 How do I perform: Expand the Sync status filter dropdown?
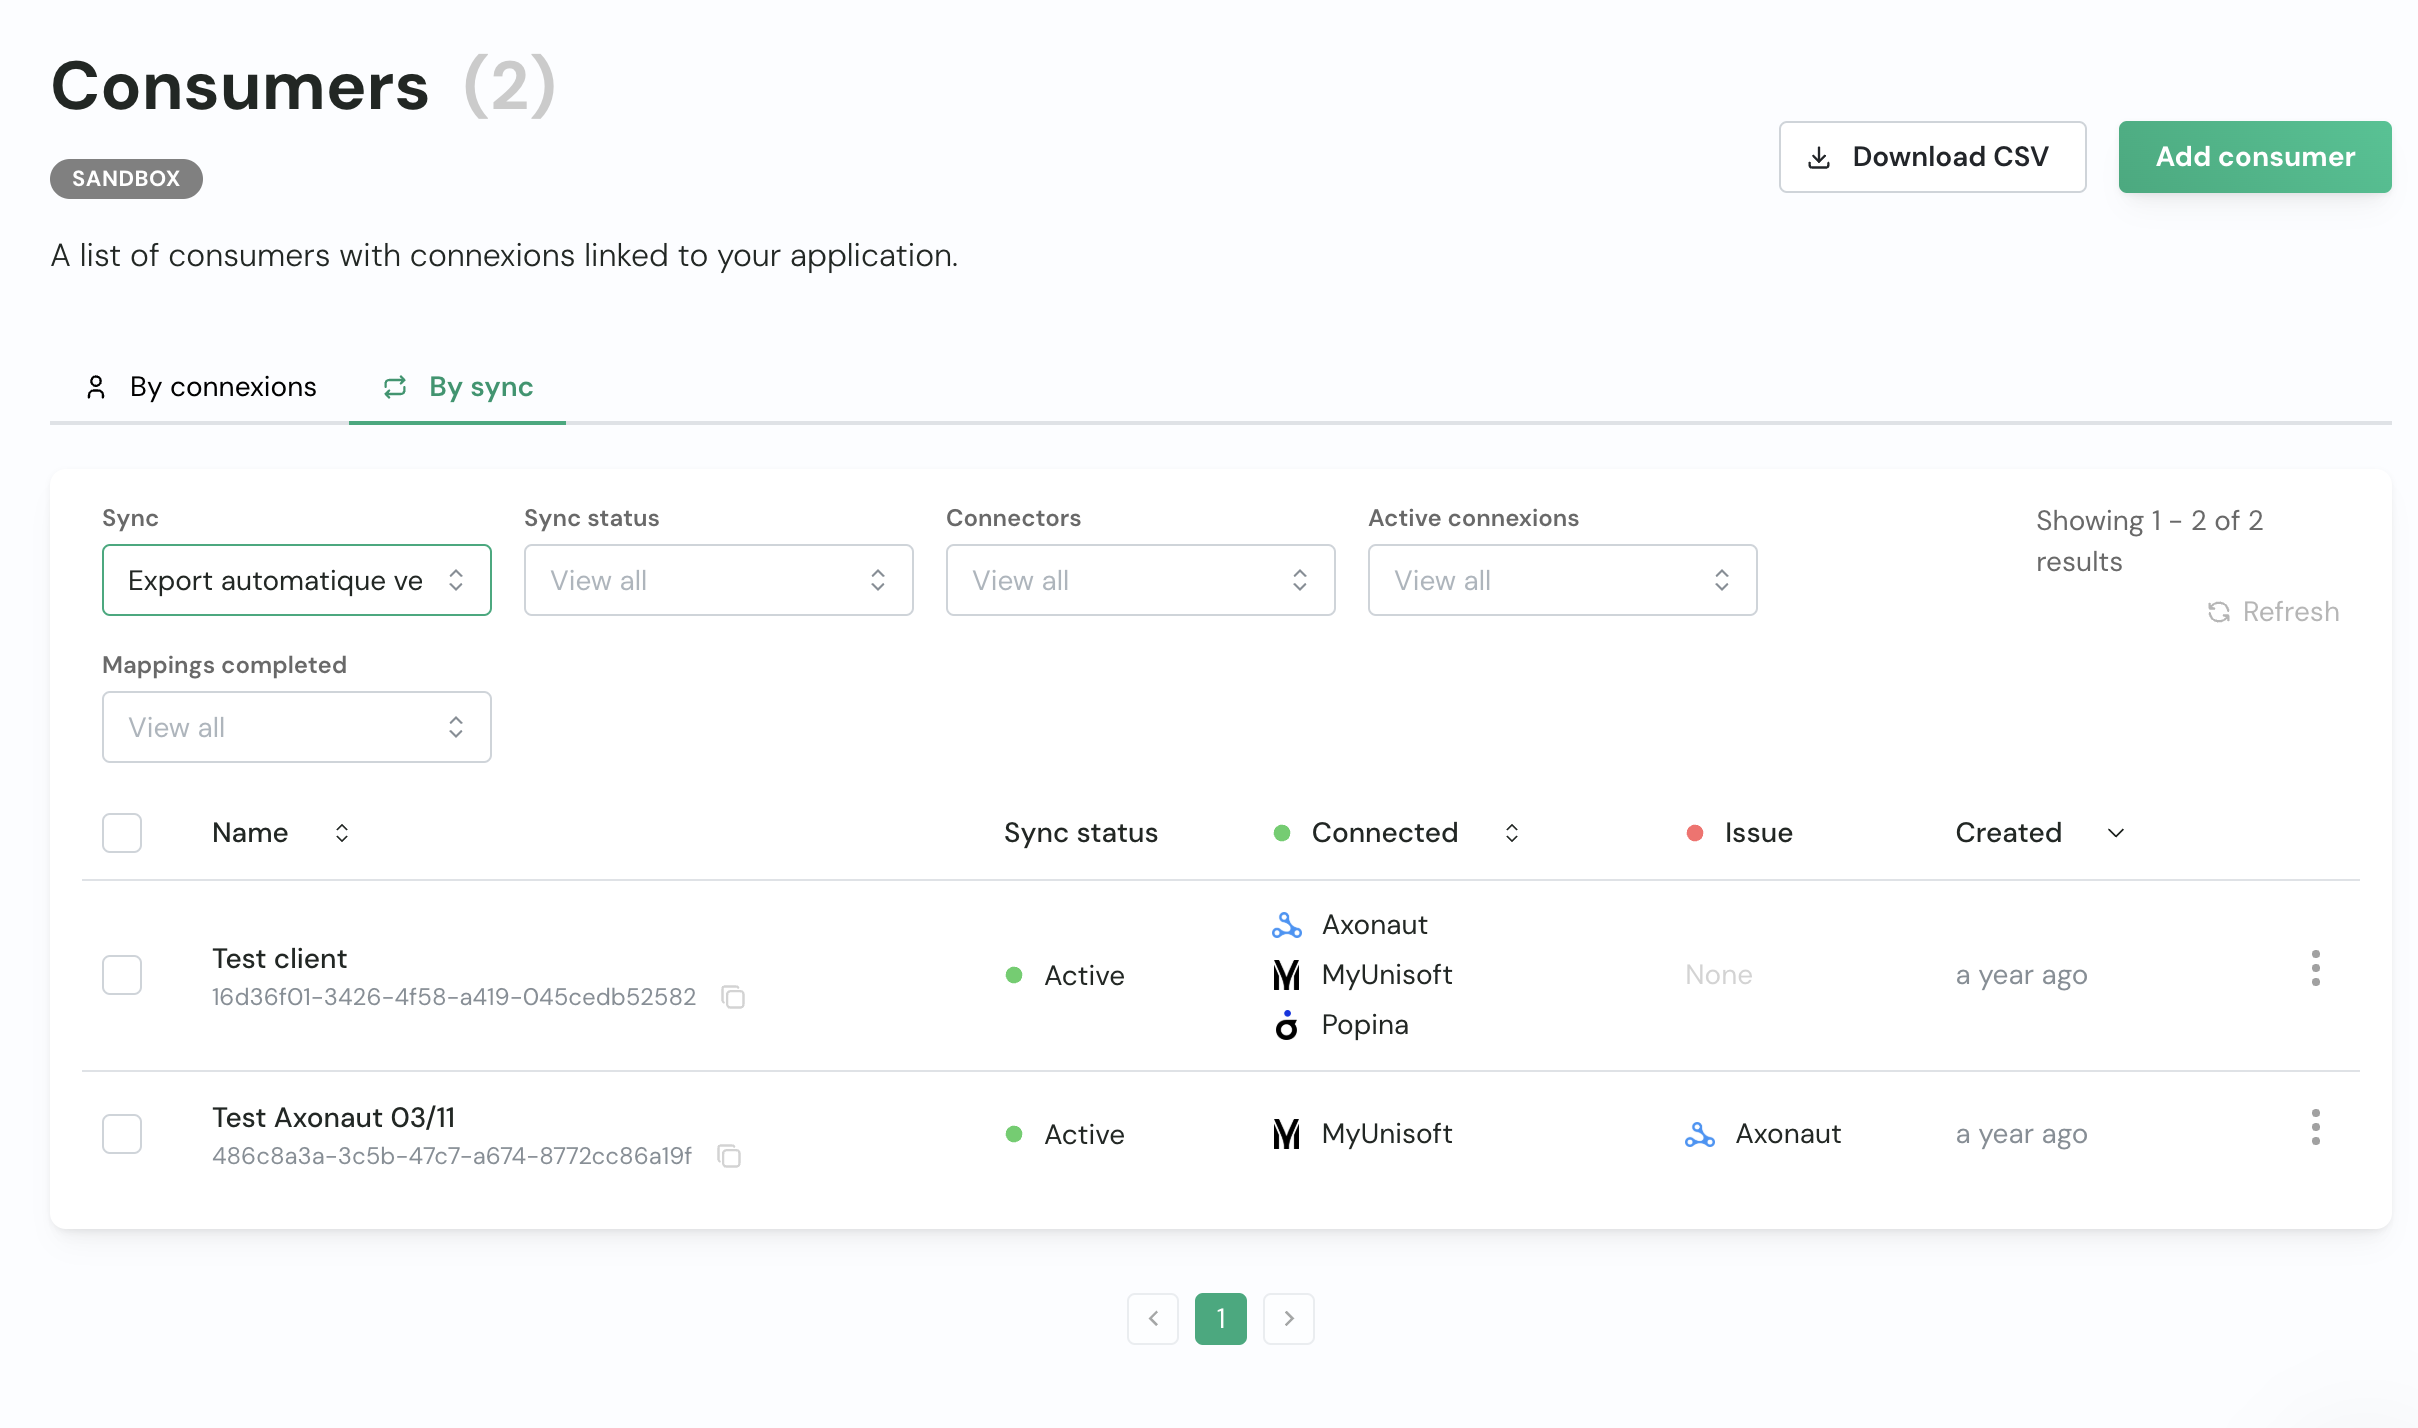tap(718, 580)
